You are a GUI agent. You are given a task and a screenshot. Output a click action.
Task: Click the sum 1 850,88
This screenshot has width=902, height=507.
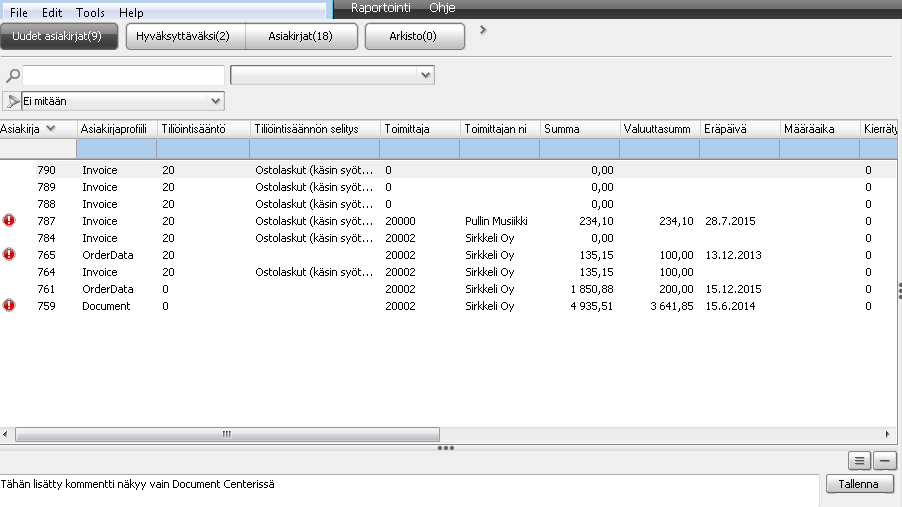[591, 289]
